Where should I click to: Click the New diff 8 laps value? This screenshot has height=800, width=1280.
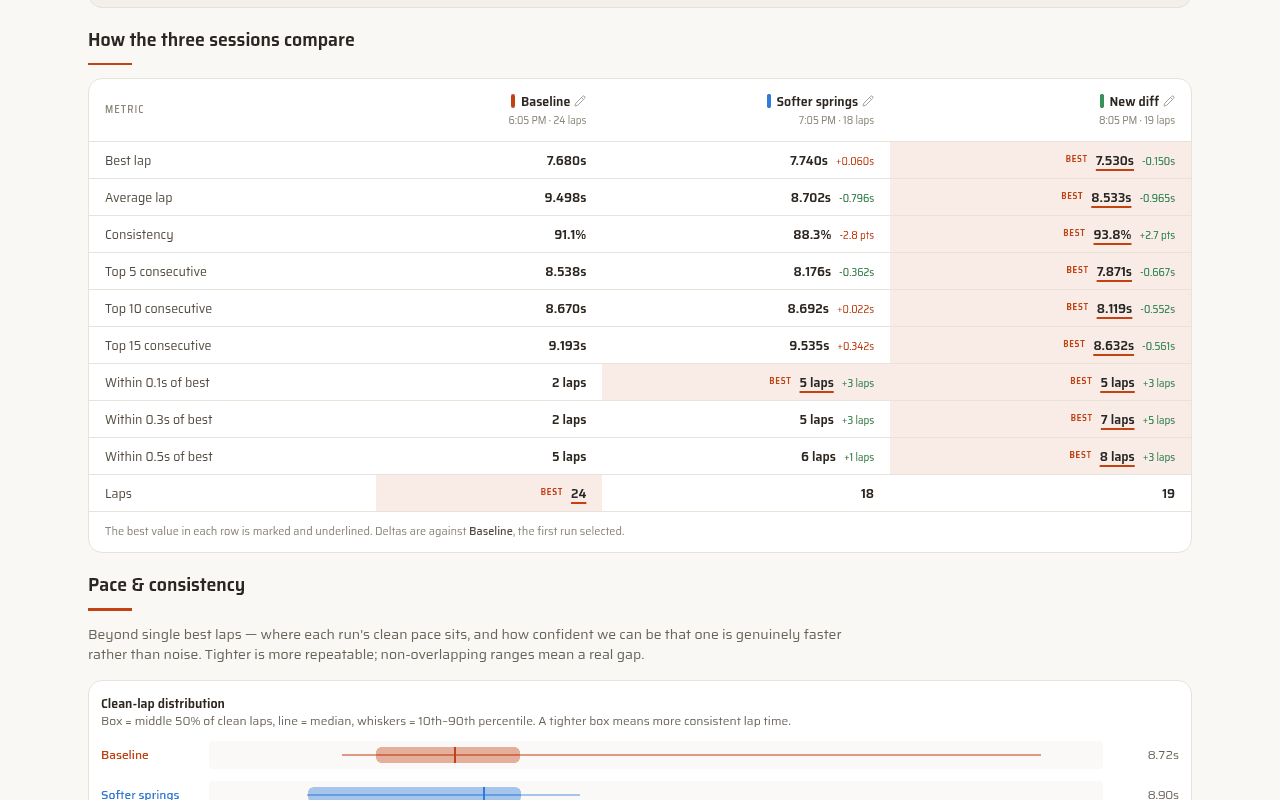pyautogui.click(x=1117, y=456)
